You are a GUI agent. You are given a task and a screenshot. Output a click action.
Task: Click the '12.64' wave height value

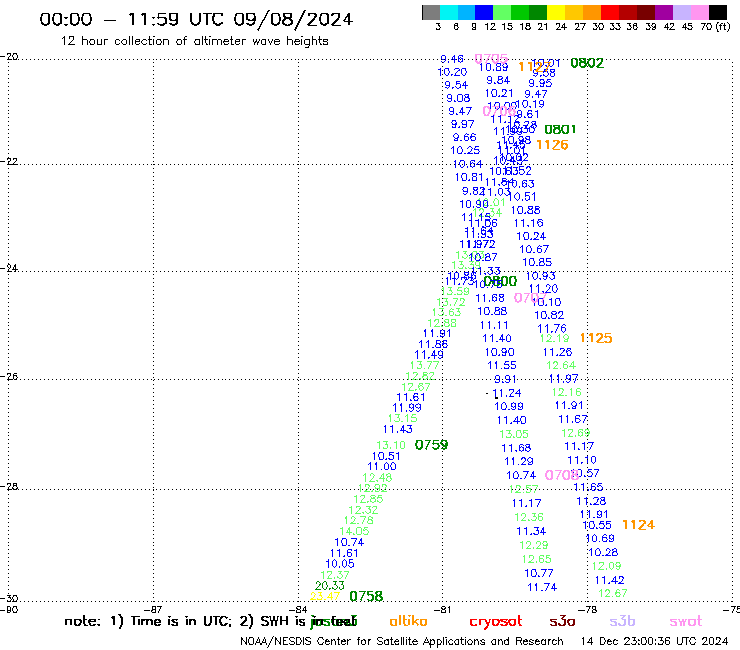(x=561, y=365)
